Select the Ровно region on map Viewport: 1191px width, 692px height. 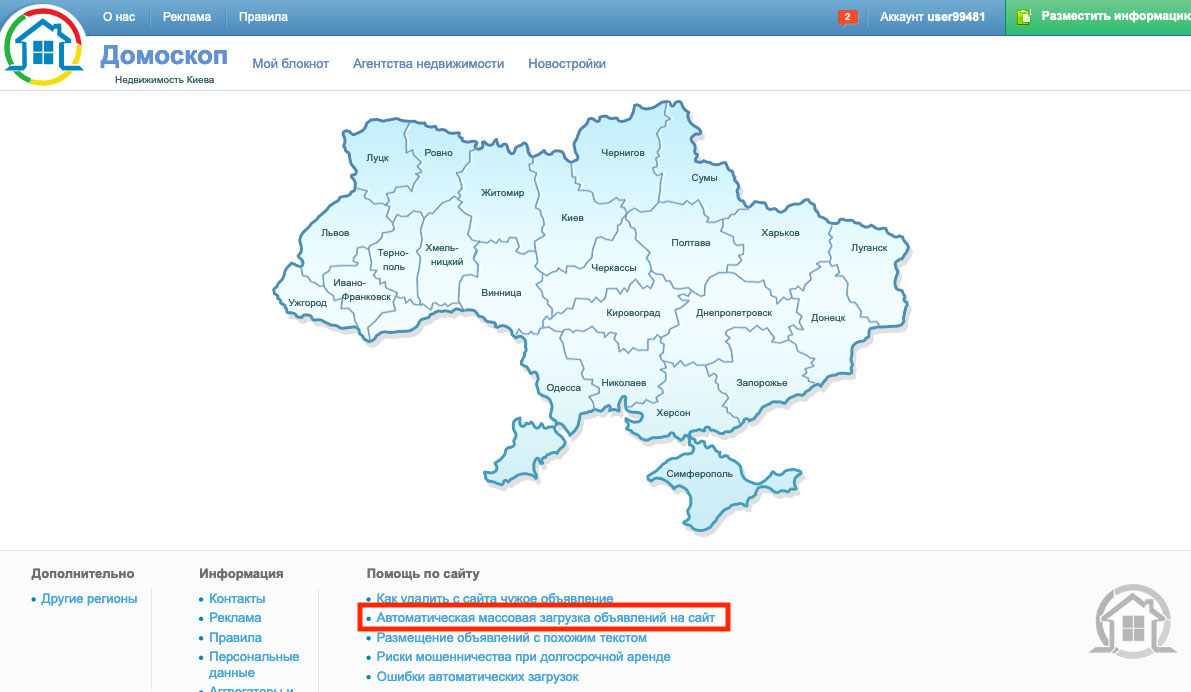pos(438,153)
